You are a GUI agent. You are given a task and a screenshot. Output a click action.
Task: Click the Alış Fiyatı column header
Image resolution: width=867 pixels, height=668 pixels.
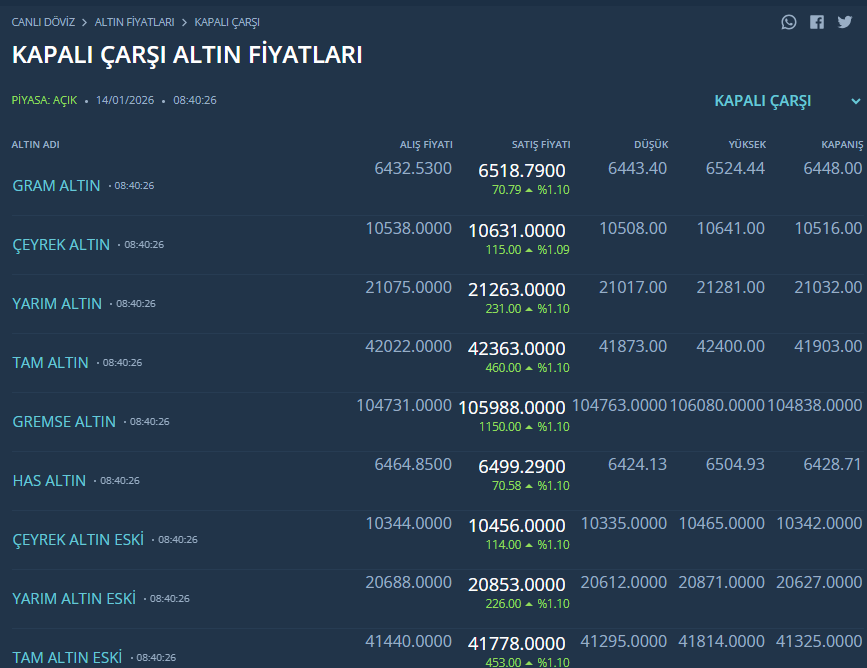[426, 145]
